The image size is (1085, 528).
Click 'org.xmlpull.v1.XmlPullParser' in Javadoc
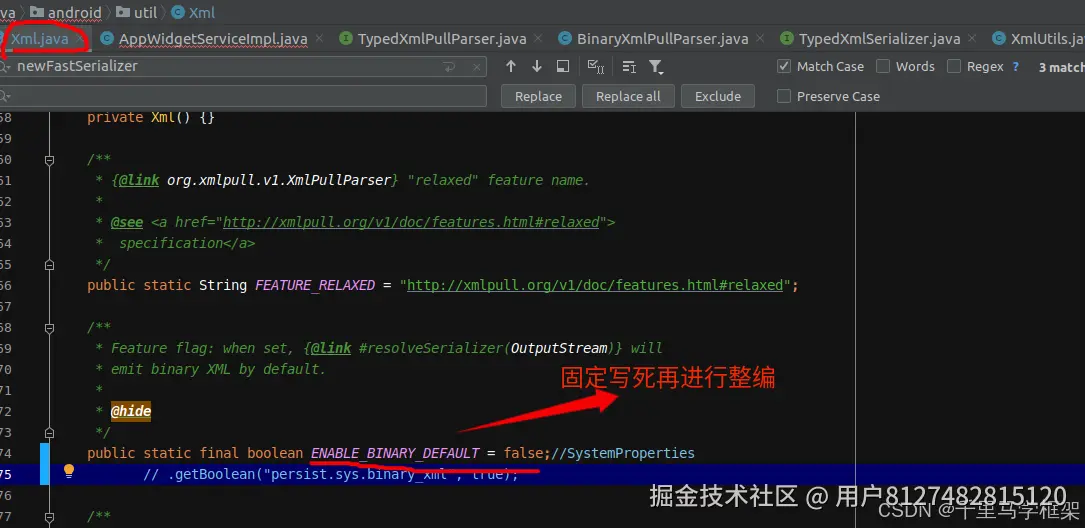280,180
